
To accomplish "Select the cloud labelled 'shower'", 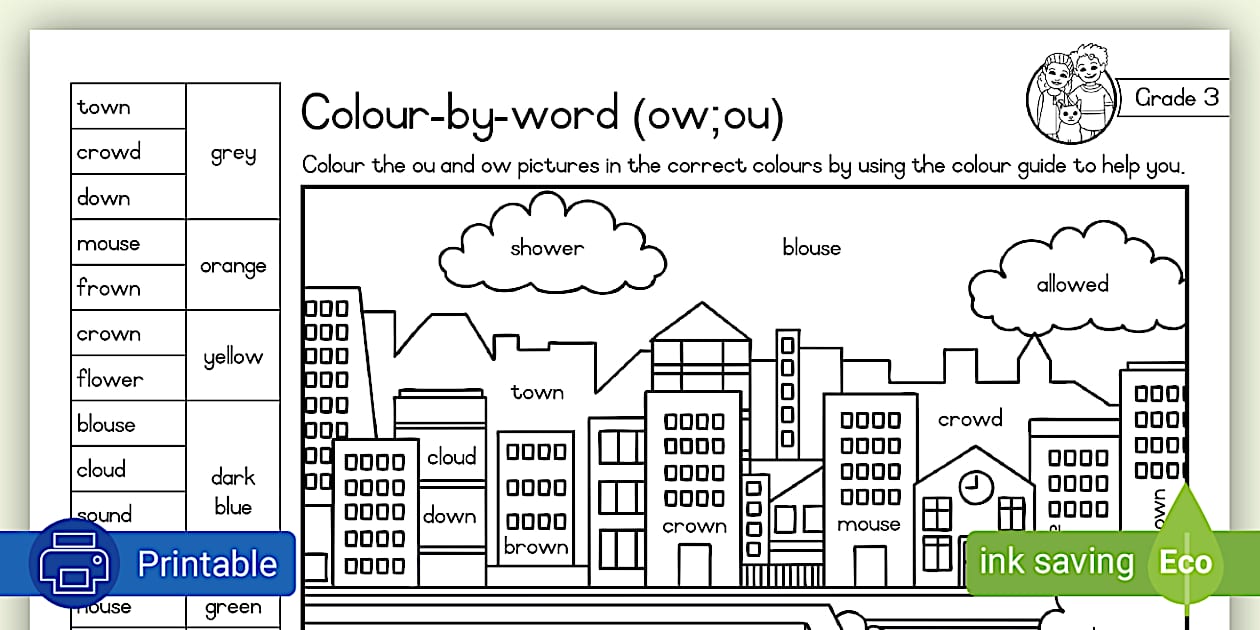I will point(546,247).
